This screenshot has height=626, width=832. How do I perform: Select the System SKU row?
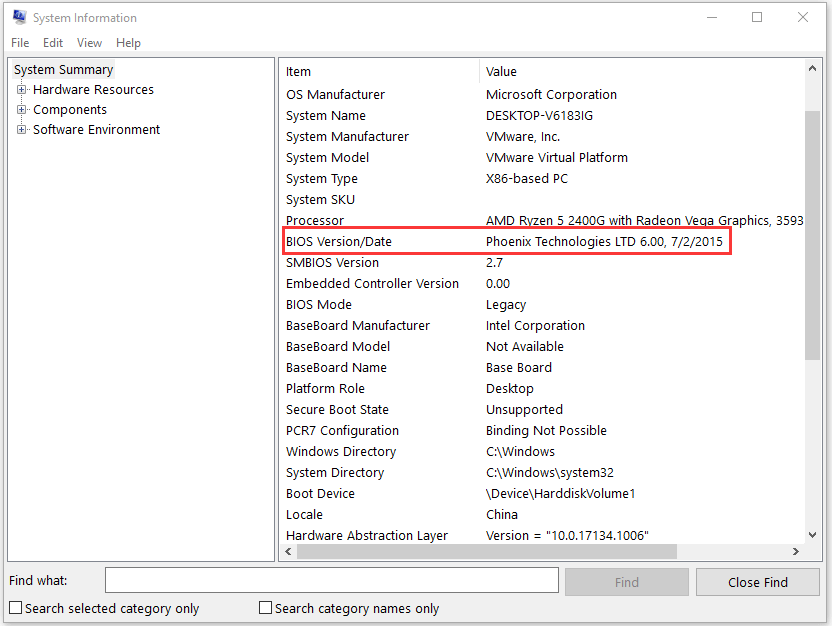[542, 200]
